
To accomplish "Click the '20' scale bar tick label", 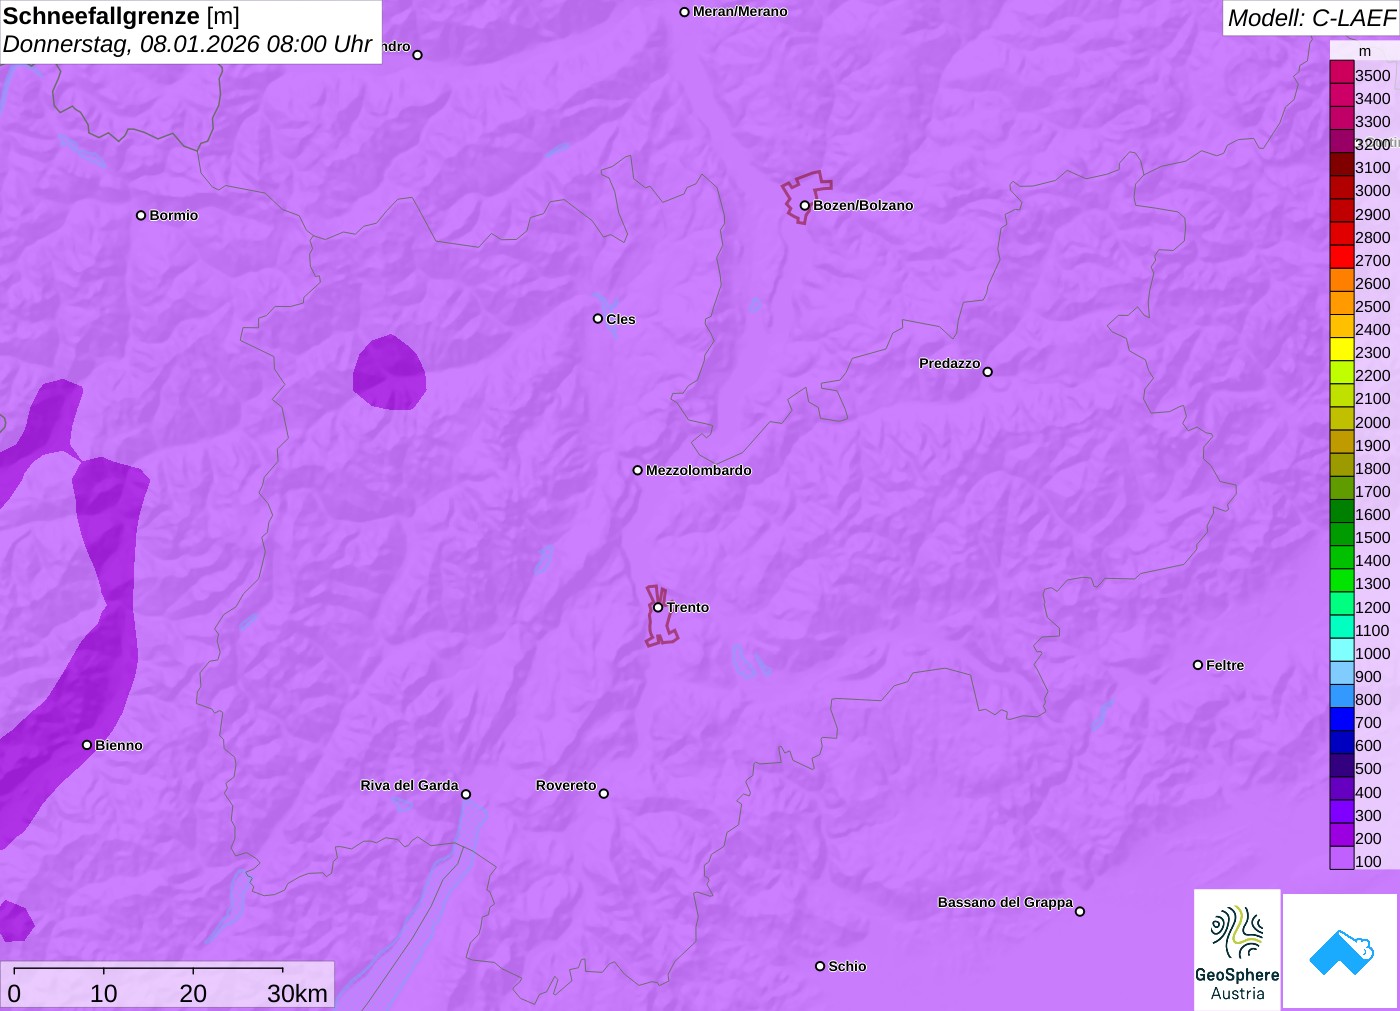I will point(193,993).
